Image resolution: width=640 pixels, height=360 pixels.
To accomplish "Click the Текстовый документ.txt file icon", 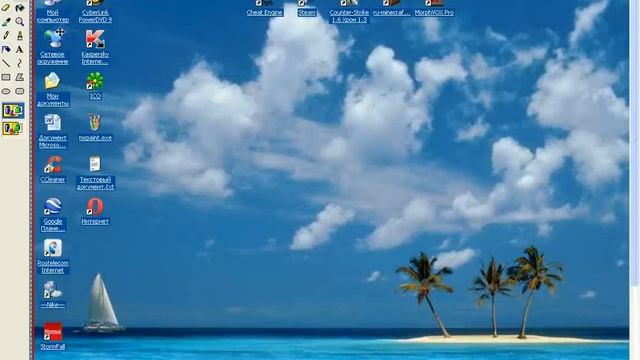I will tap(95, 164).
